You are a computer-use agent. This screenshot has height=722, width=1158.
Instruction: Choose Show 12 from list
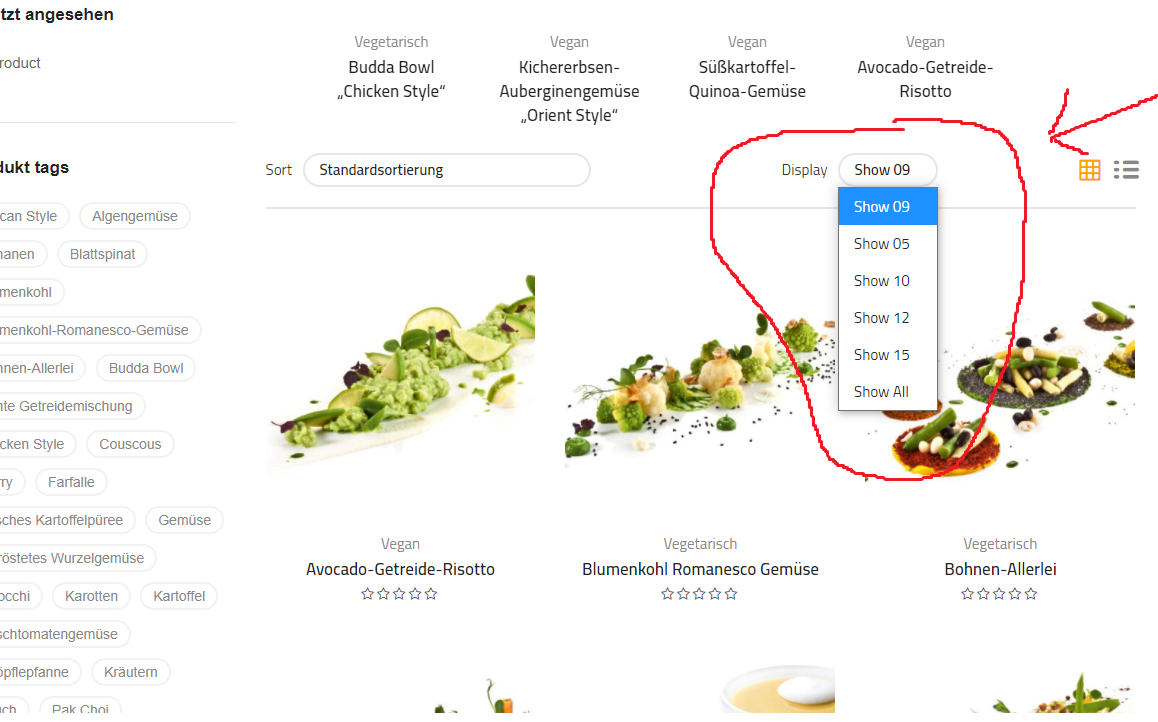point(888,317)
